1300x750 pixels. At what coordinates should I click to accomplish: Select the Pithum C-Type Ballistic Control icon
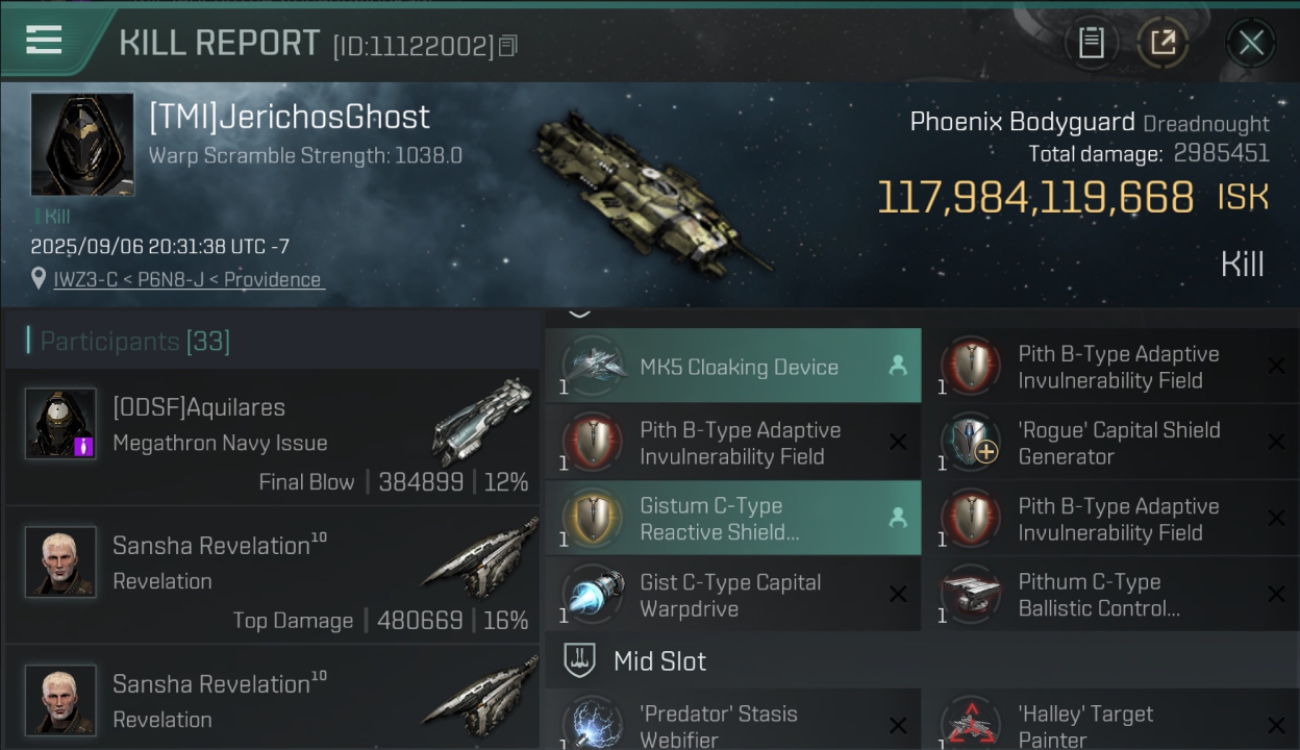click(x=970, y=594)
